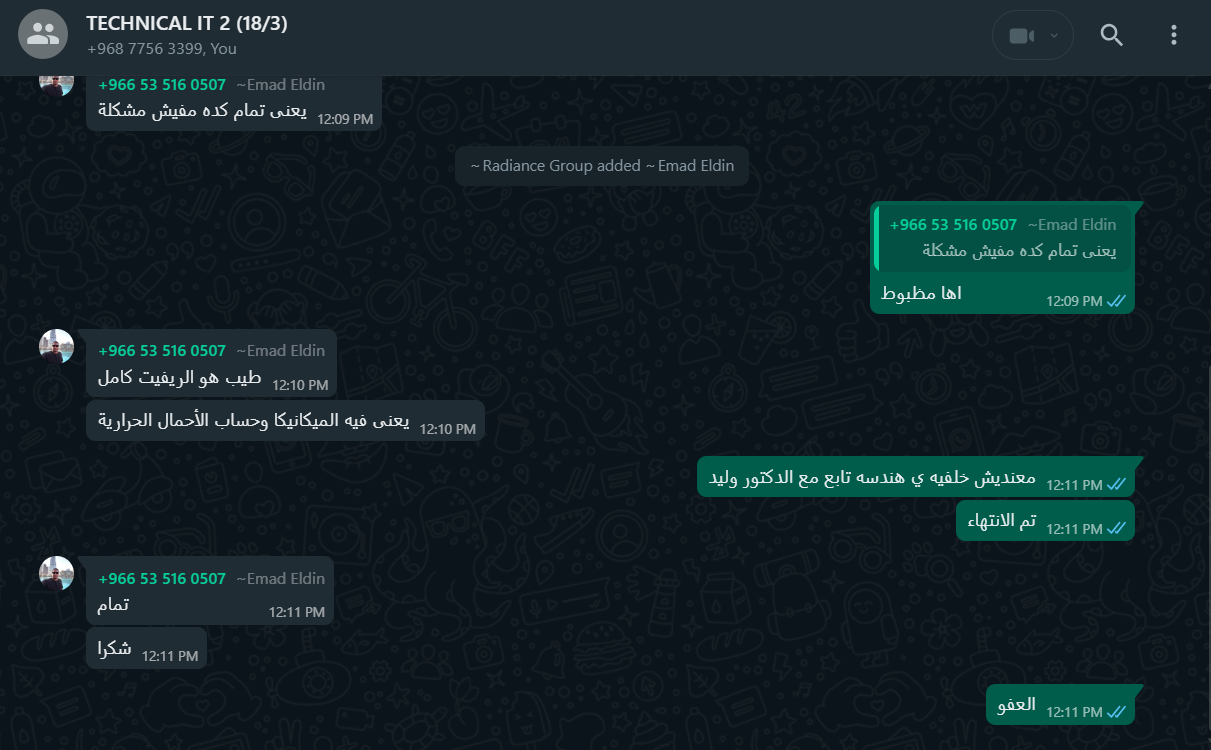Image resolution: width=1211 pixels, height=750 pixels.
Task: Open the three-dot chat menu
Action: (x=1174, y=35)
